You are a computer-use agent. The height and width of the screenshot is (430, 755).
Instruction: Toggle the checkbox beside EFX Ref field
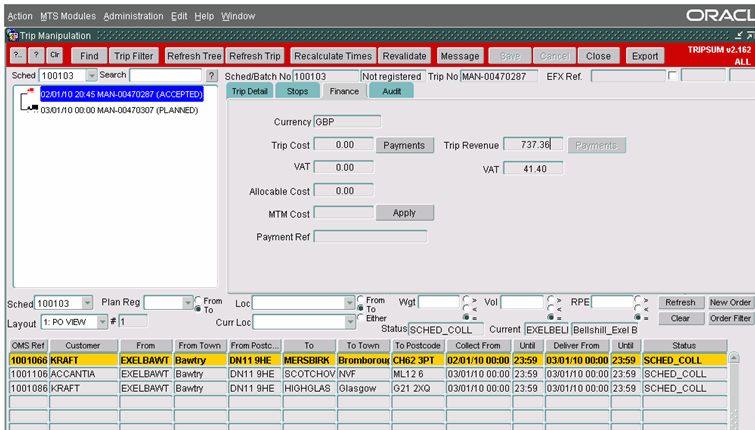coord(672,76)
